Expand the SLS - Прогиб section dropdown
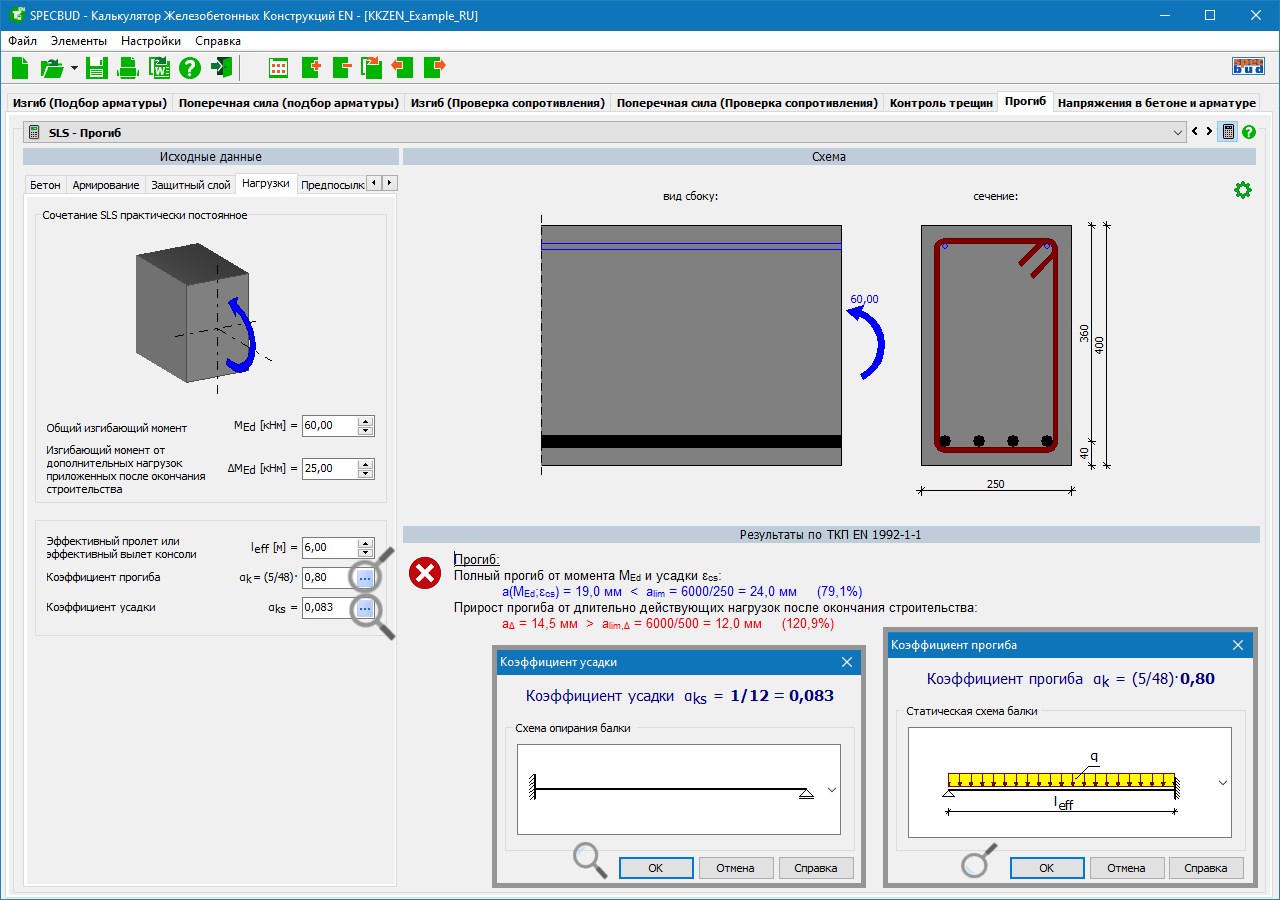1280x900 pixels. [1176, 132]
